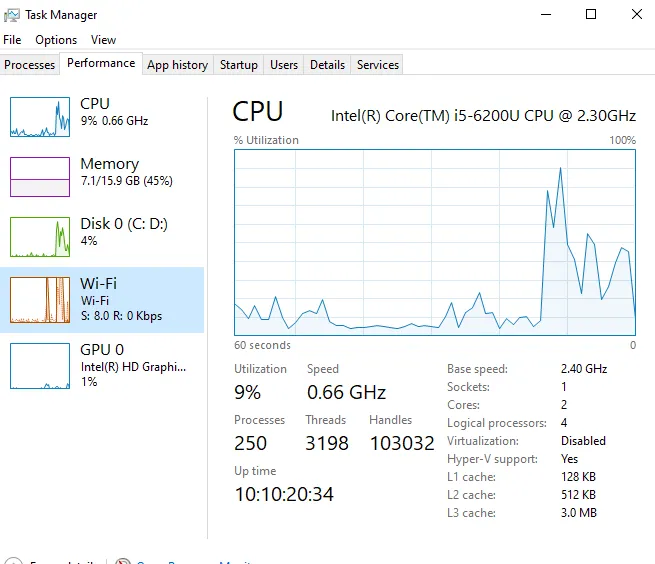Viewport: 655px width, 564px height.
Task: Open the File menu
Action: click(12, 40)
